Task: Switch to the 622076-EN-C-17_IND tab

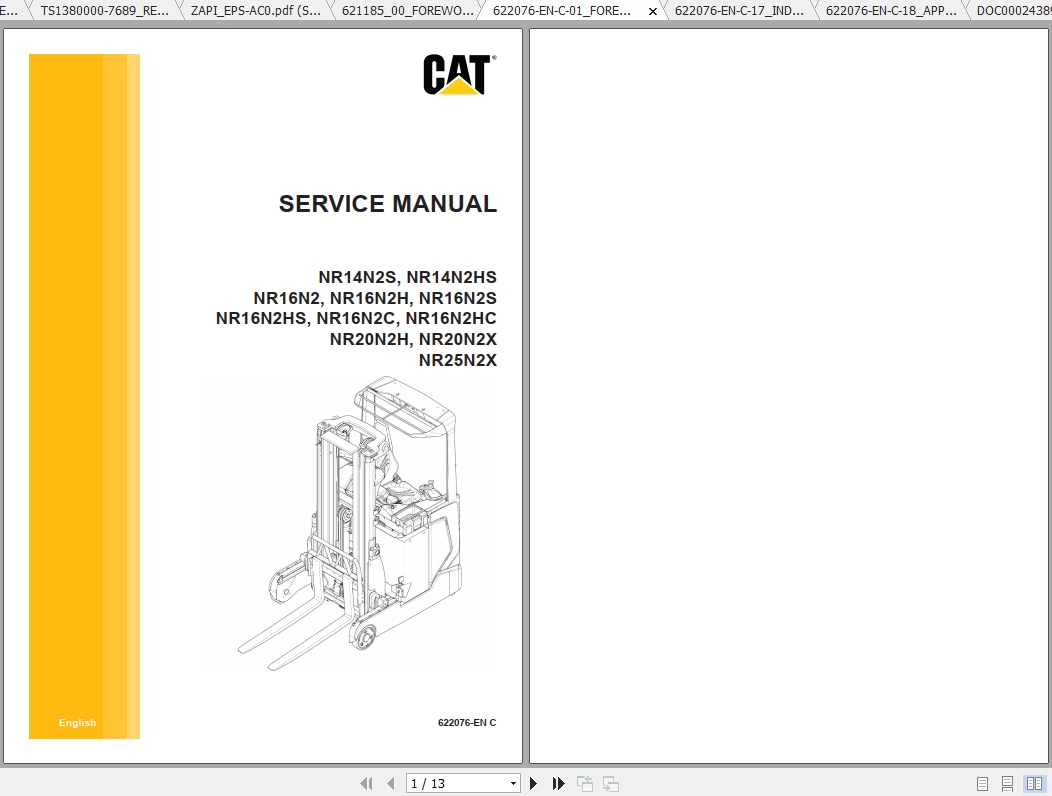Action: pos(737,11)
